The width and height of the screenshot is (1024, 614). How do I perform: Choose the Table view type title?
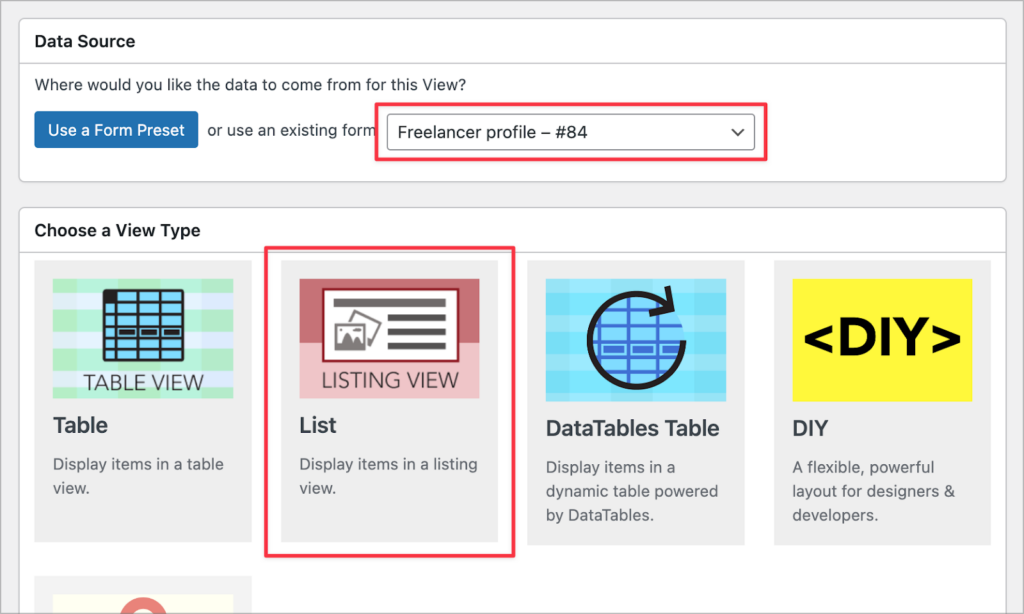point(80,425)
